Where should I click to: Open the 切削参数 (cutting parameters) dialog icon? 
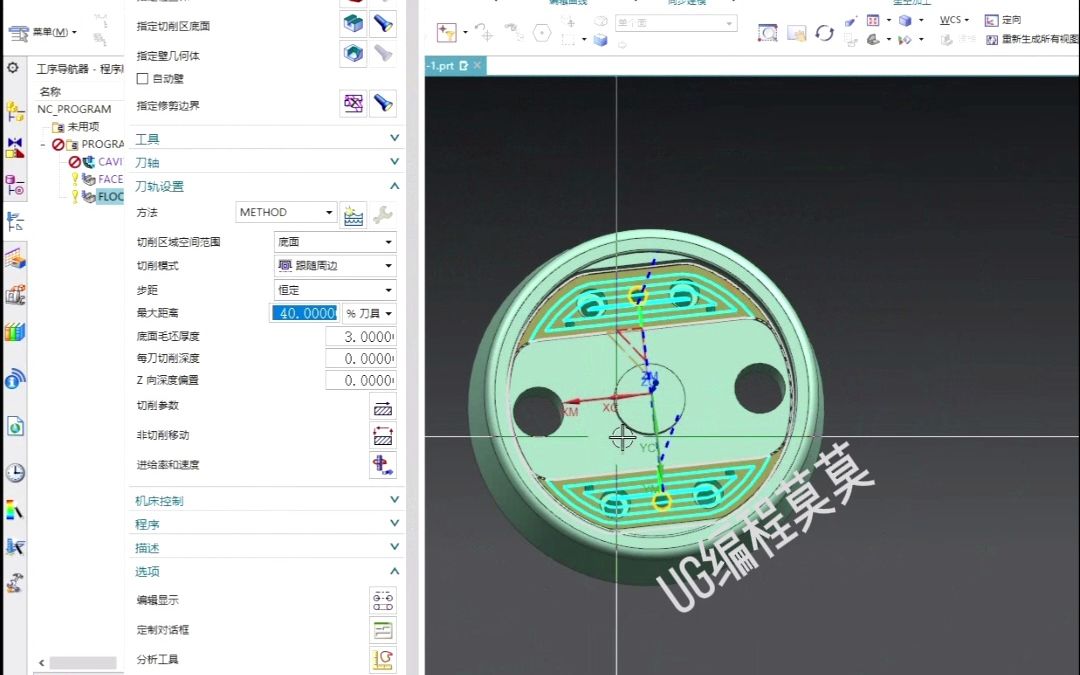pyautogui.click(x=382, y=406)
